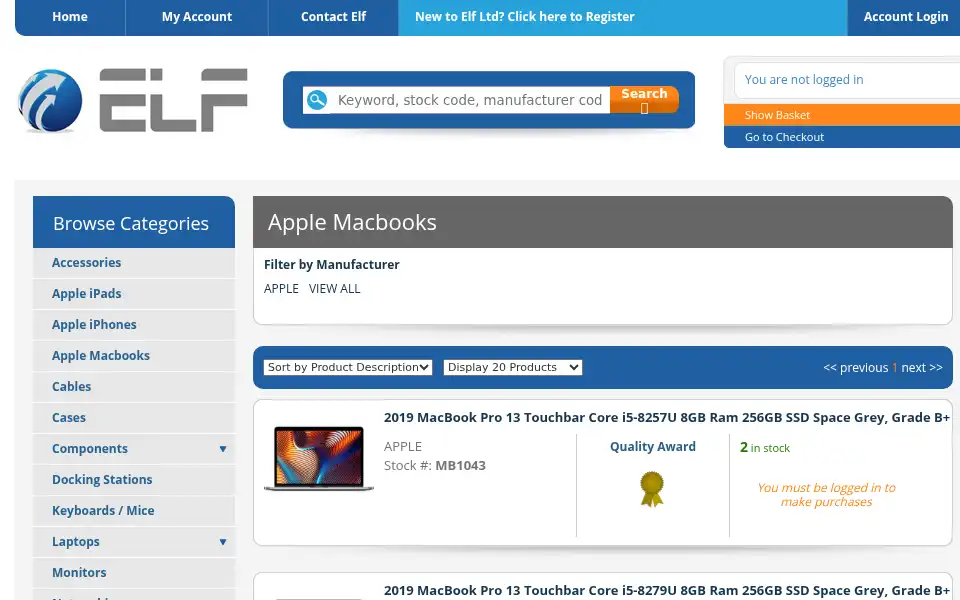Click the grey ELF wordmark logo
Image resolution: width=960 pixels, height=600 pixels.
coord(173,100)
